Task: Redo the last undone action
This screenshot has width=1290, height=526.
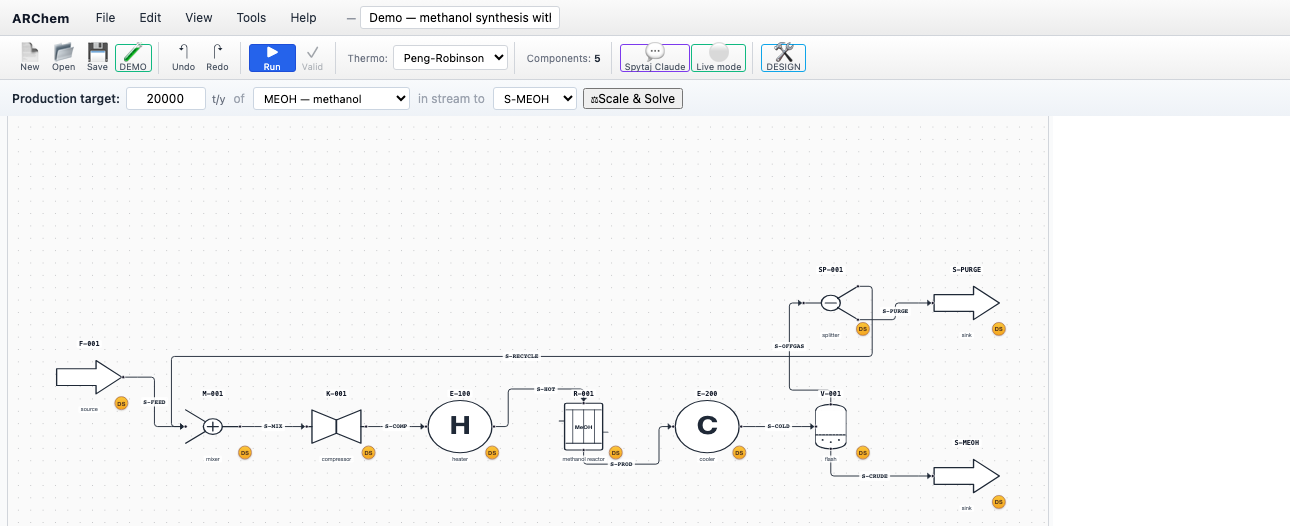Action: tap(217, 58)
